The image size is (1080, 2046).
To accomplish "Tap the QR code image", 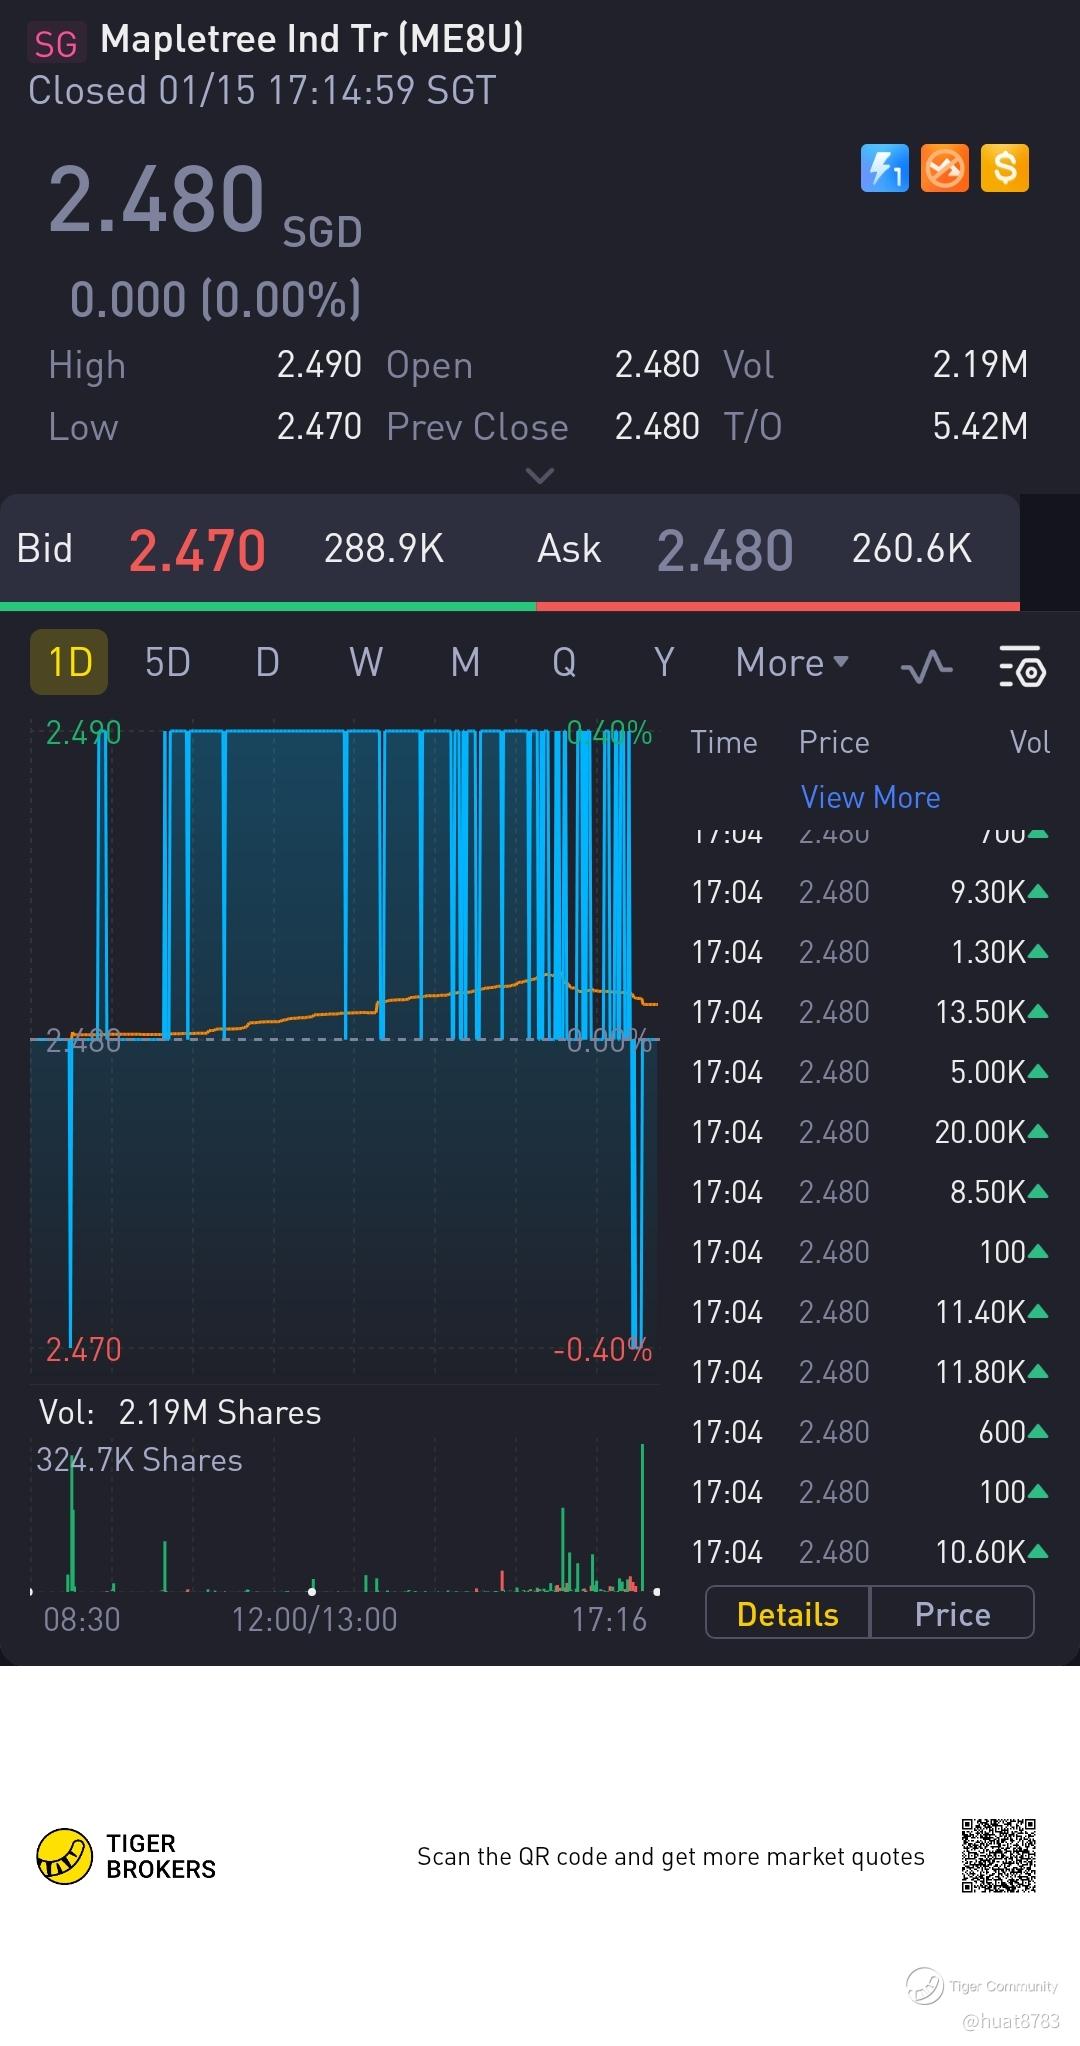I will point(998,1856).
